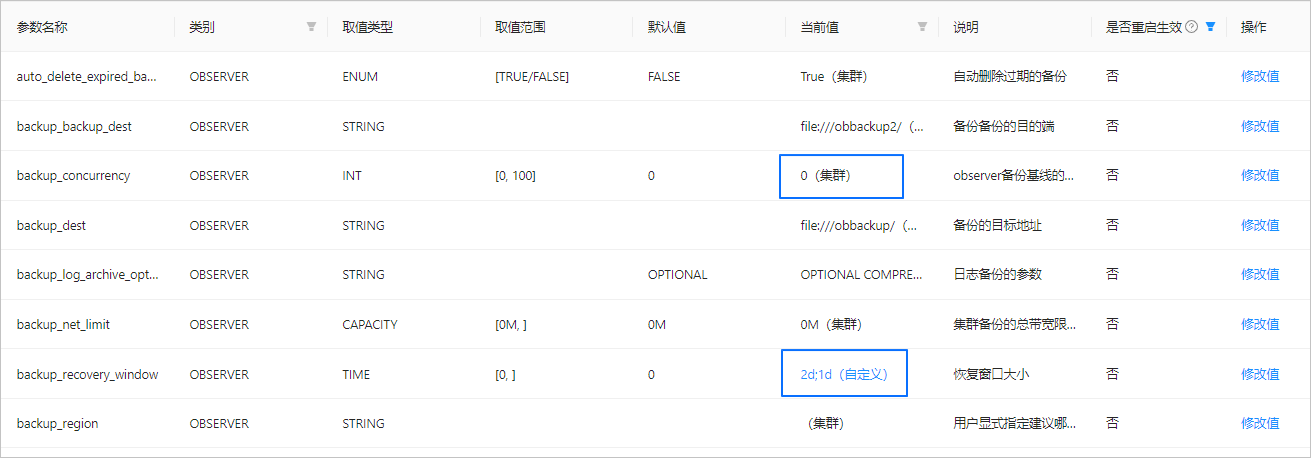Open filter for 类别 column
This screenshot has width=1311, height=458.
[311, 28]
